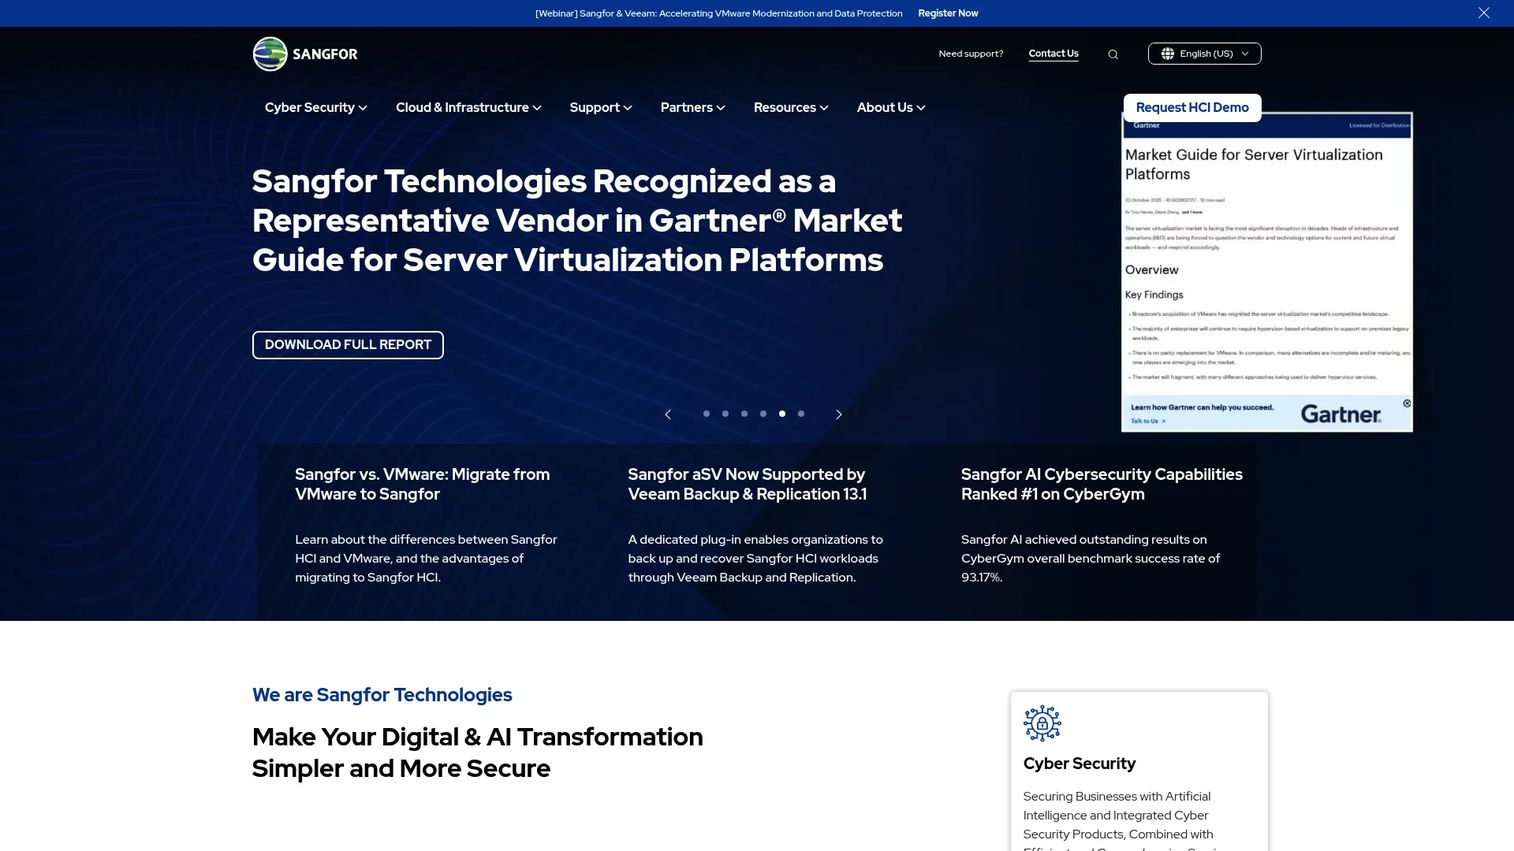This screenshot has height=851, width=1514.
Task: Open Sangfor aSV Veeam Backup article
Action: 747,484
